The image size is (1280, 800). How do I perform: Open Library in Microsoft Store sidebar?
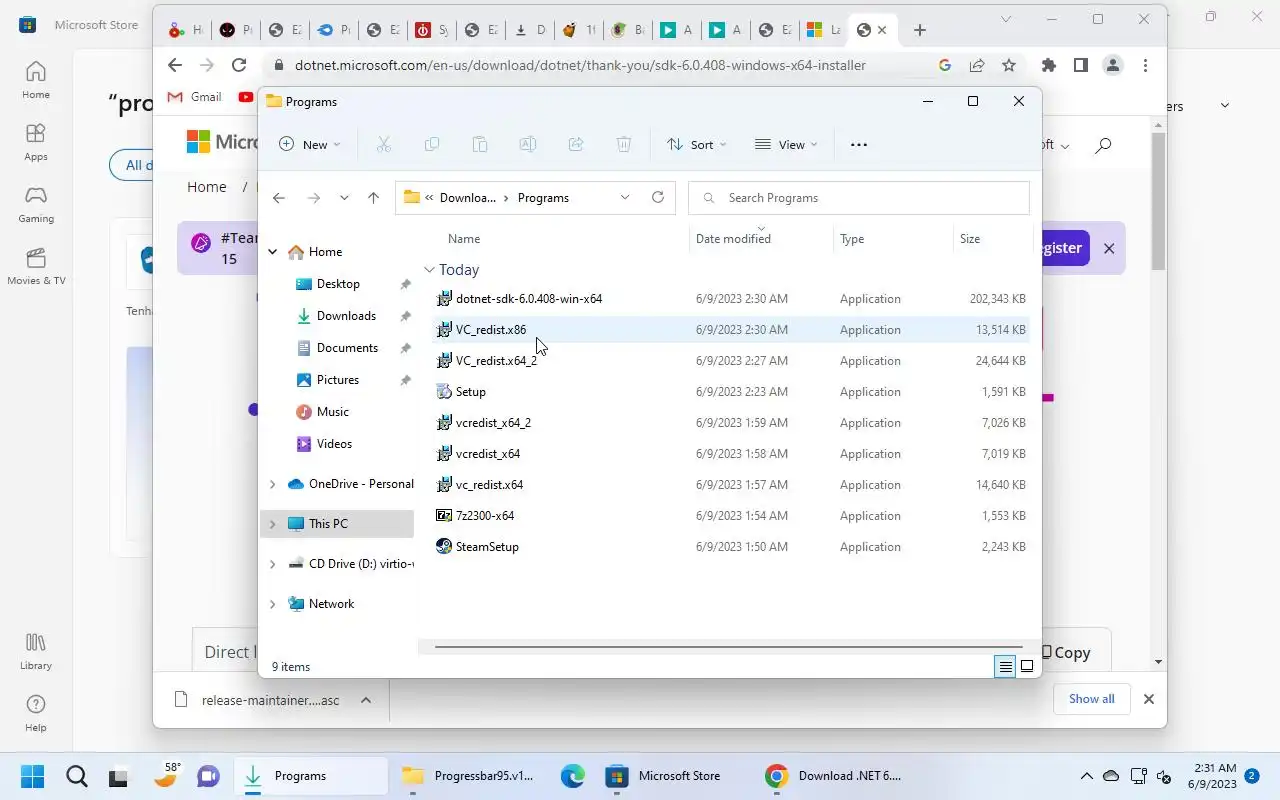click(x=36, y=651)
